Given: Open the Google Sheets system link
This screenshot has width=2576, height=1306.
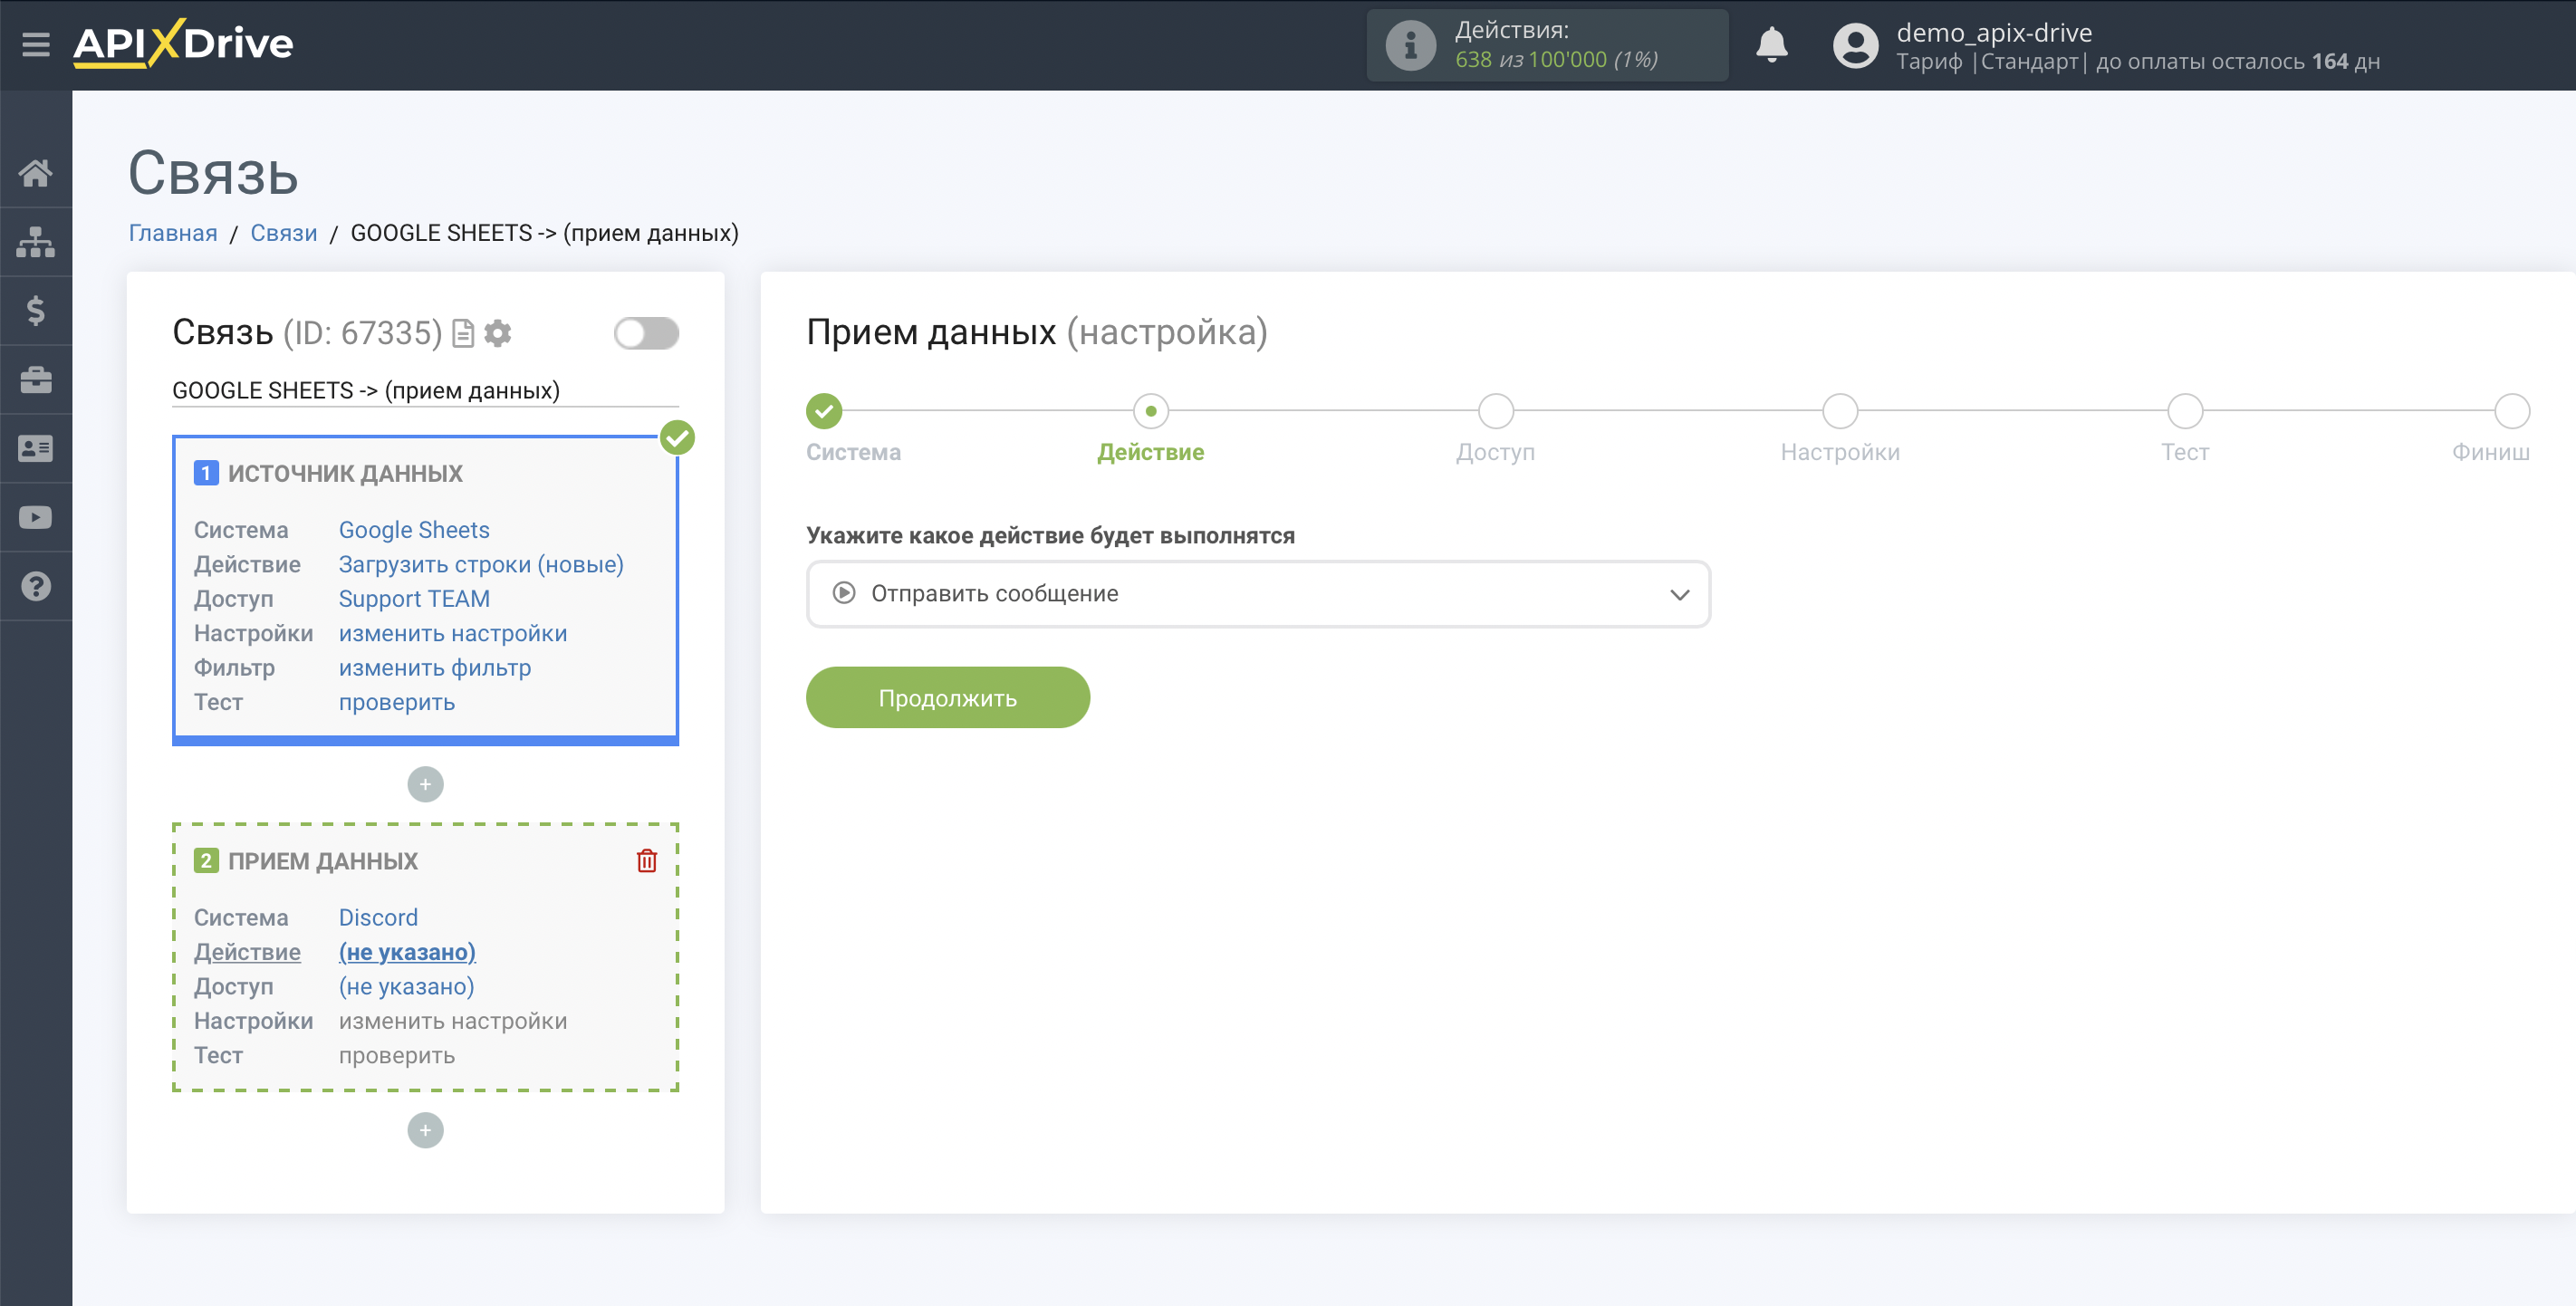Looking at the screenshot, I should coord(414,530).
